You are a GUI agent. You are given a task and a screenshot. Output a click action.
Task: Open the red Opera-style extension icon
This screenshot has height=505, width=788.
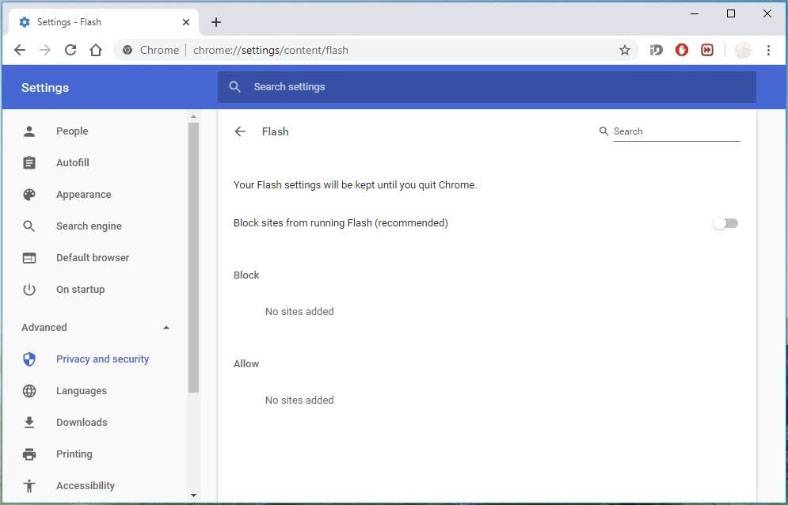pyautogui.click(x=681, y=50)
